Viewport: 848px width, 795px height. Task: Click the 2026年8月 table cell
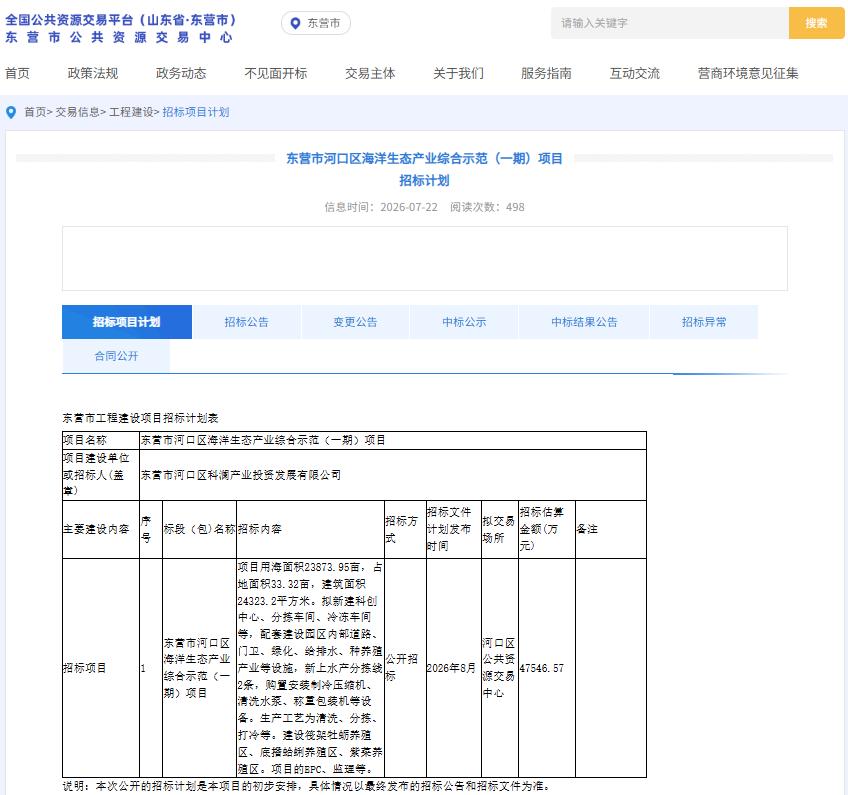coord(454,668)
